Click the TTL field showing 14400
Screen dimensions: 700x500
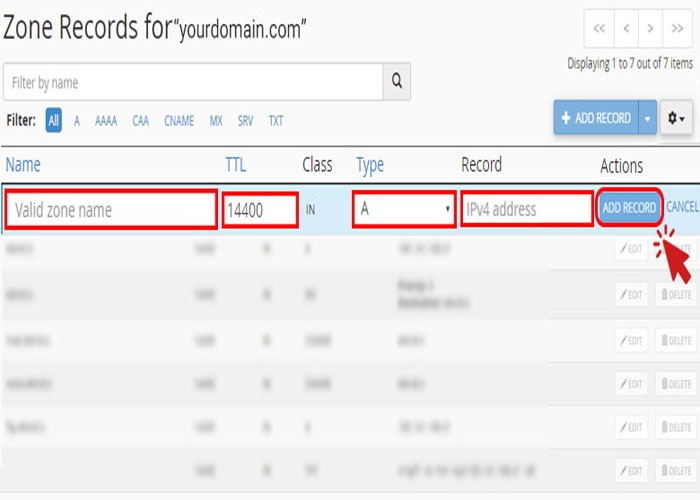coord(260,210)
